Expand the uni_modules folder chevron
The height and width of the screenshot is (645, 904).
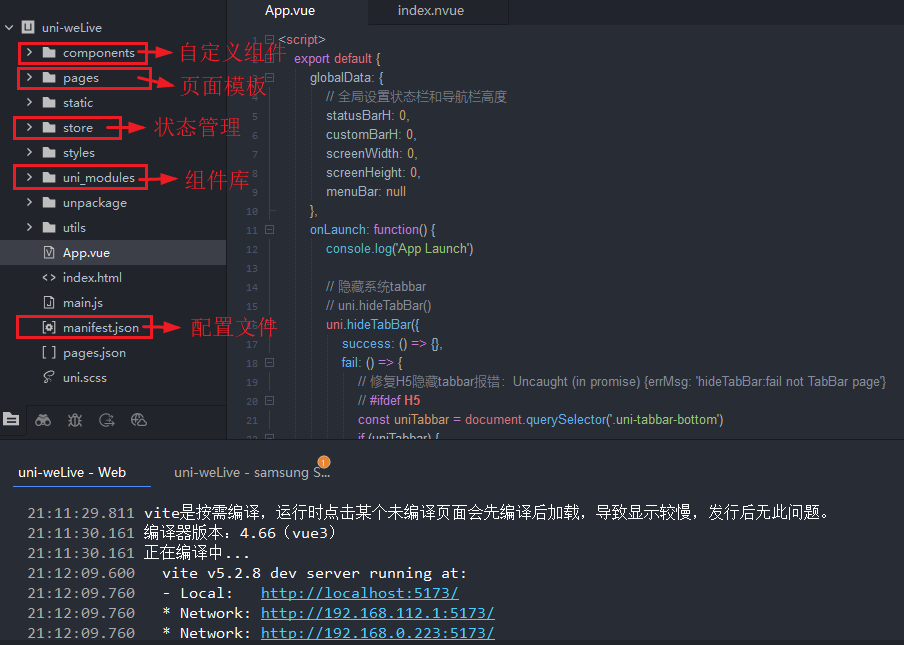pyautogui.click(x=29, y=178)
